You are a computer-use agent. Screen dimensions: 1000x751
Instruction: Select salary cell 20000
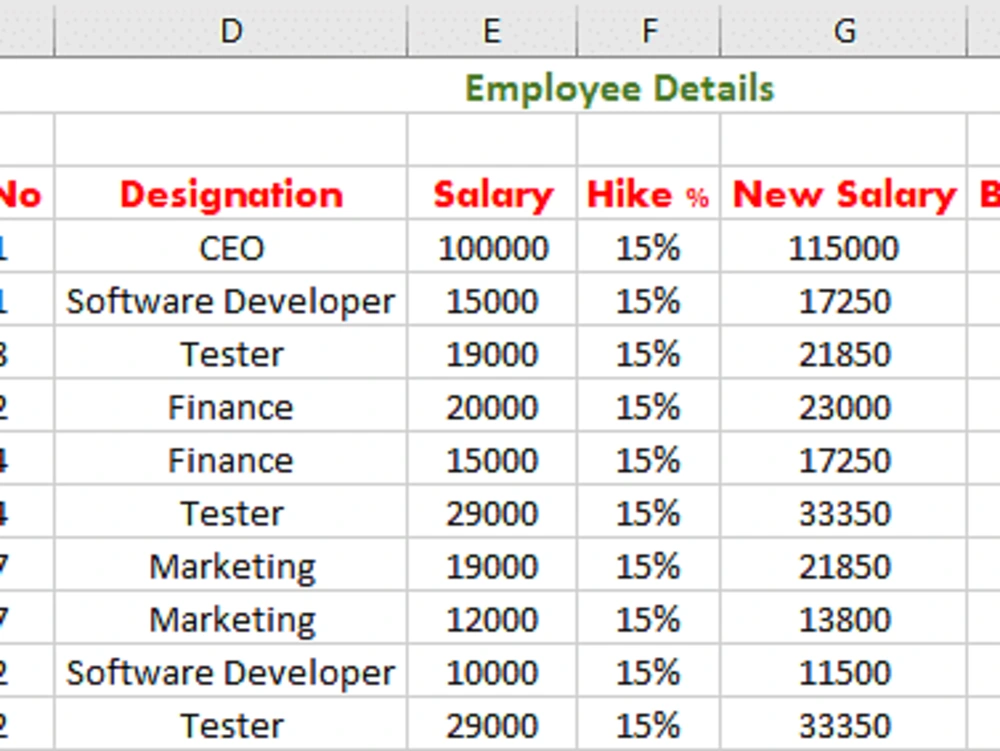click(492, 406)
